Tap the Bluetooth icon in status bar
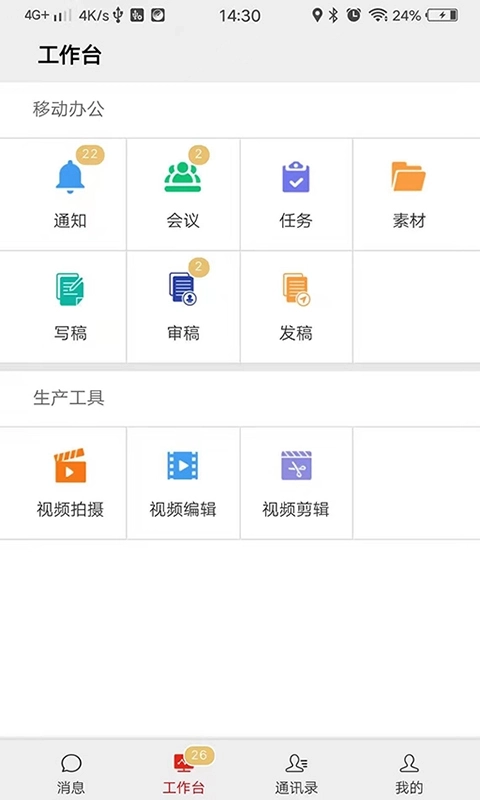This screenshot has width=480, height=800. click(333, 15)
